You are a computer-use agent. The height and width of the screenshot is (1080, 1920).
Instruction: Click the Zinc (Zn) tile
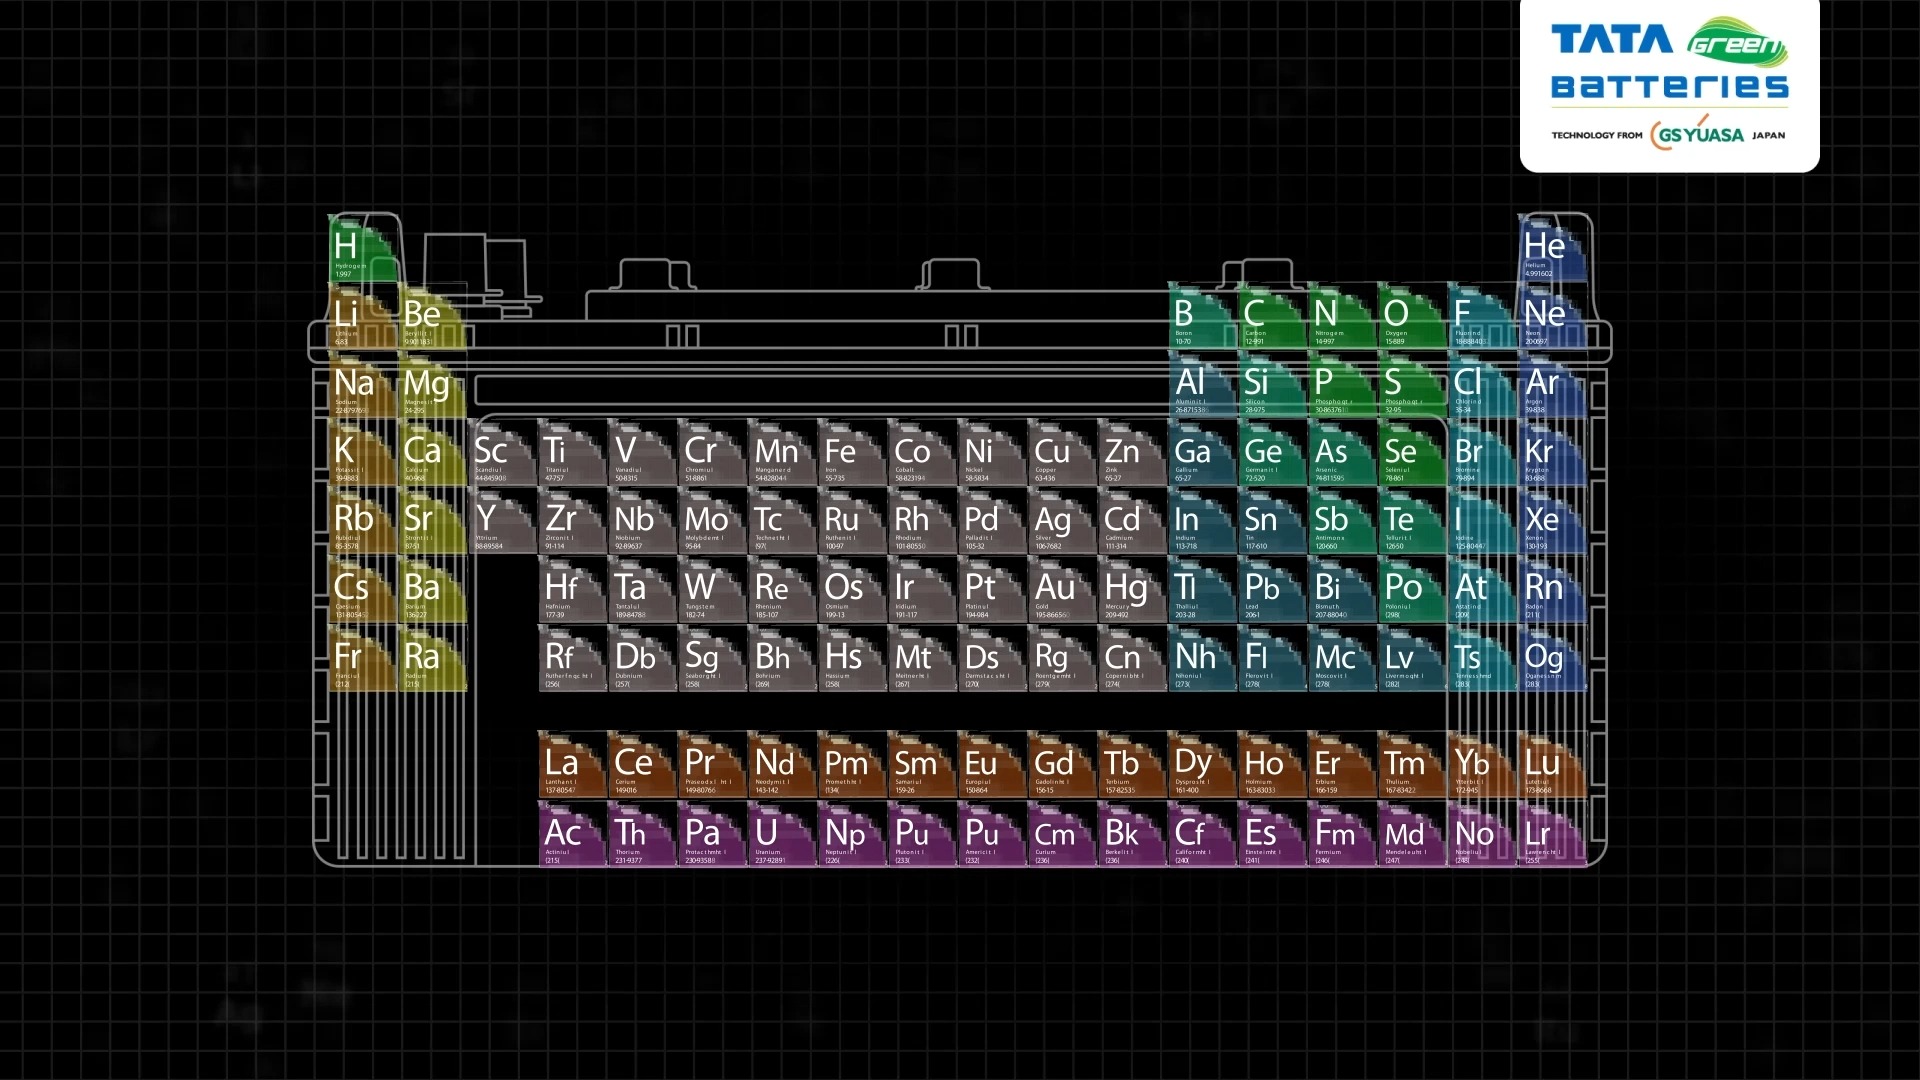click(1132, 452)
